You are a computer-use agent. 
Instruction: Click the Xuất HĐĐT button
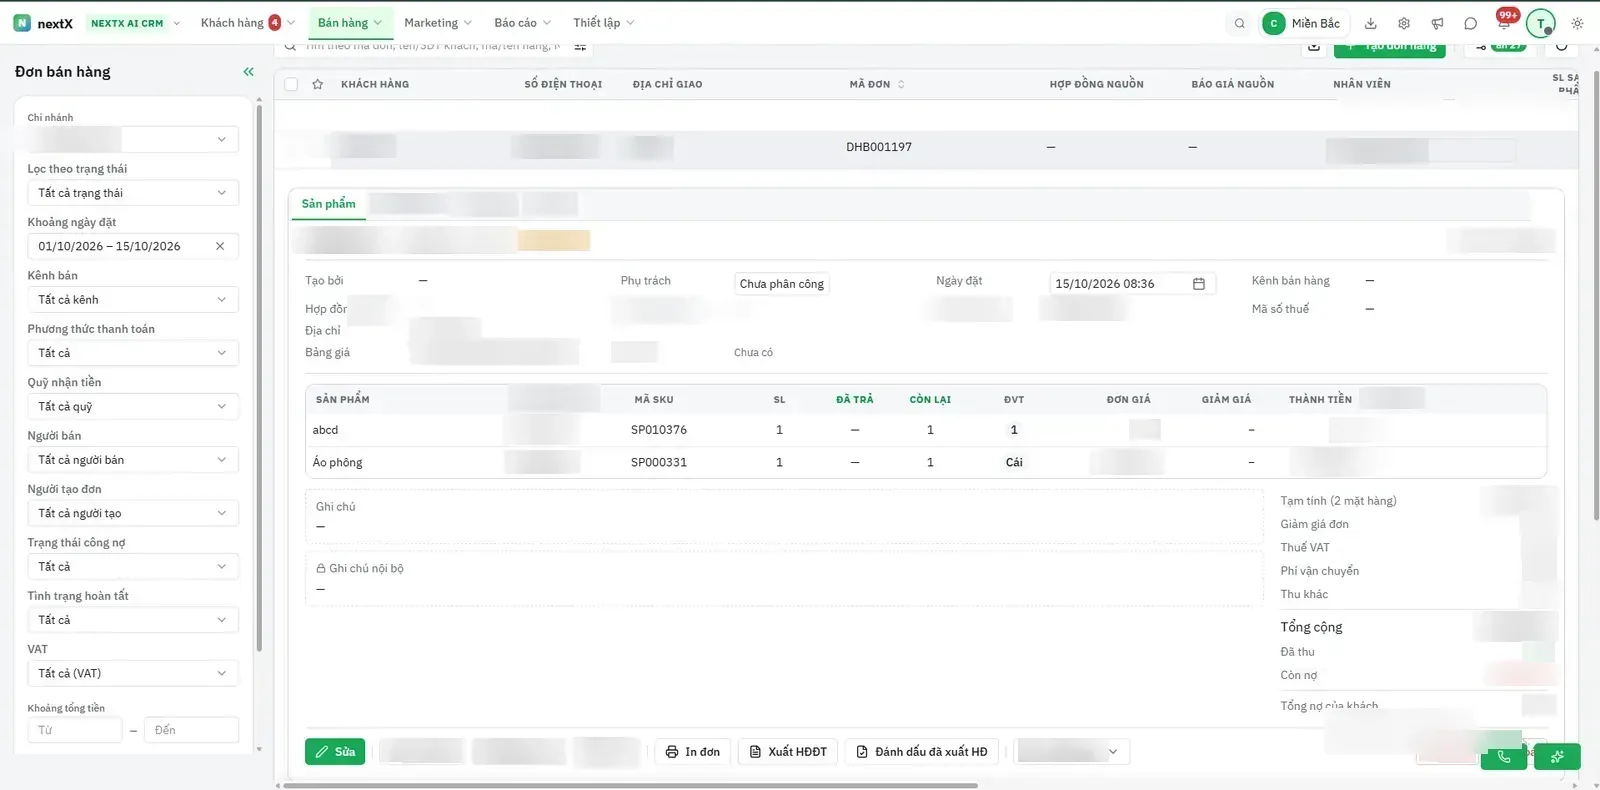click(788, 752)
